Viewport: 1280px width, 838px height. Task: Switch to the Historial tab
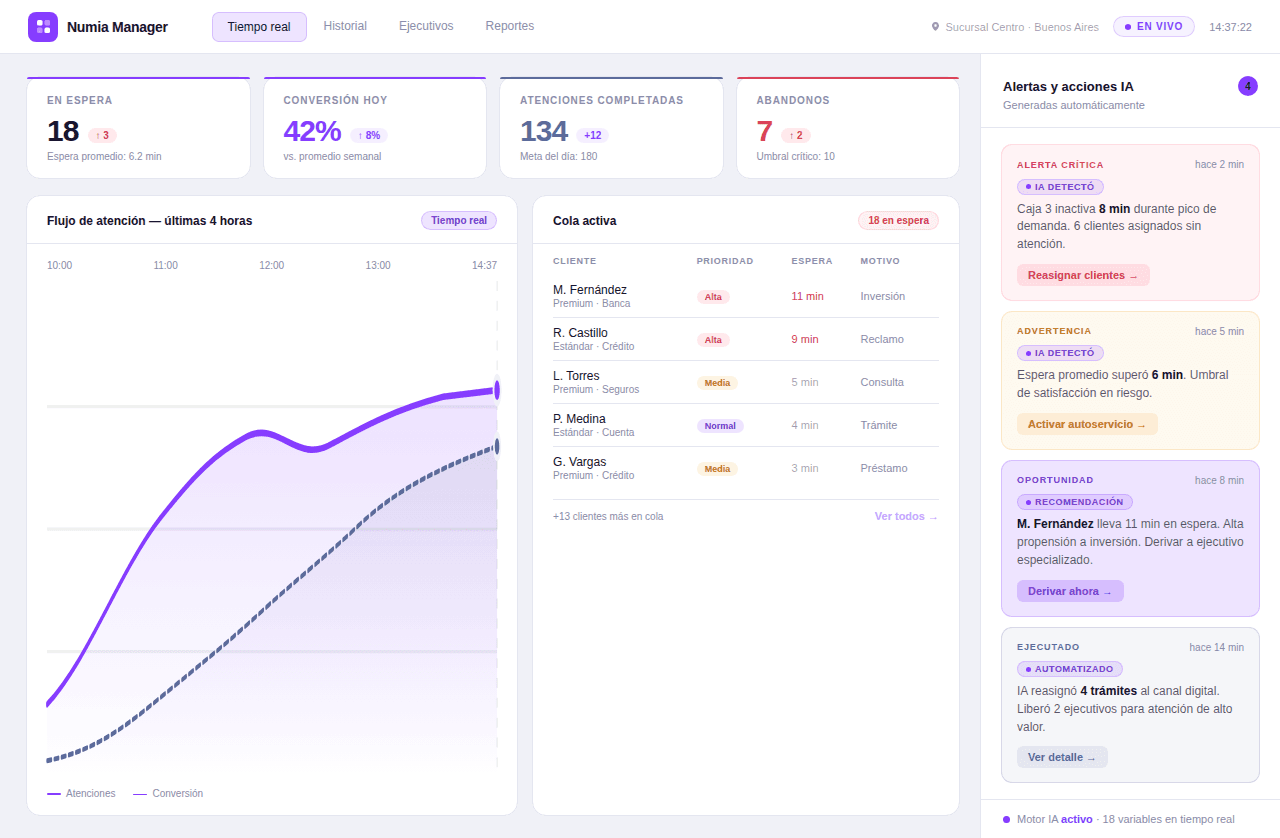(x=345, y=26)
